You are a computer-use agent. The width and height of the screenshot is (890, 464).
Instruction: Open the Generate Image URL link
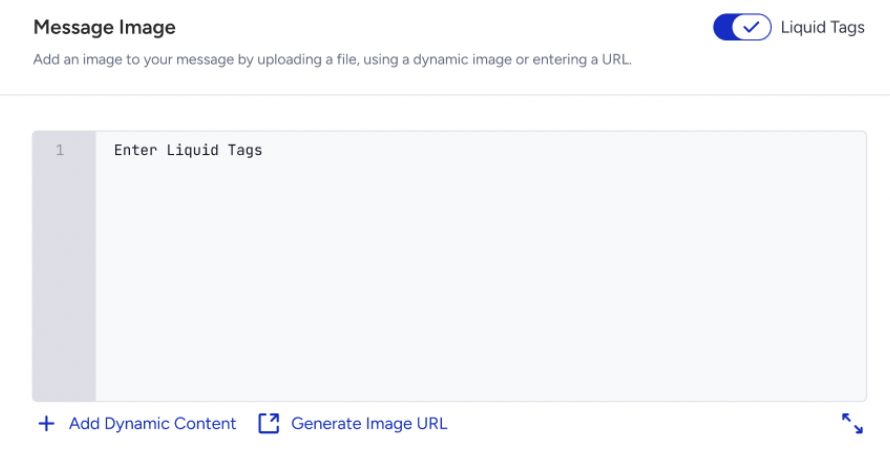pyautogui.click(x=353, y=424)
